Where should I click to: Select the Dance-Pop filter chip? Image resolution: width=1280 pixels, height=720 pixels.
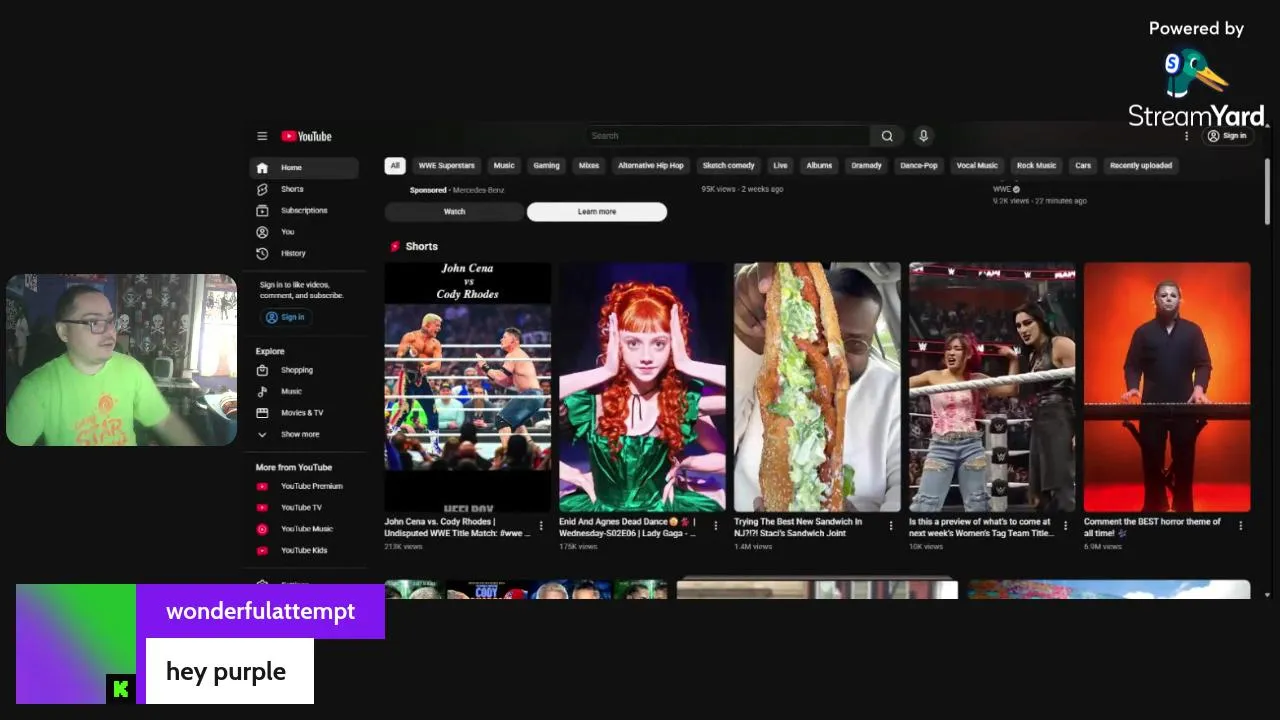click(x=919, y=166)
